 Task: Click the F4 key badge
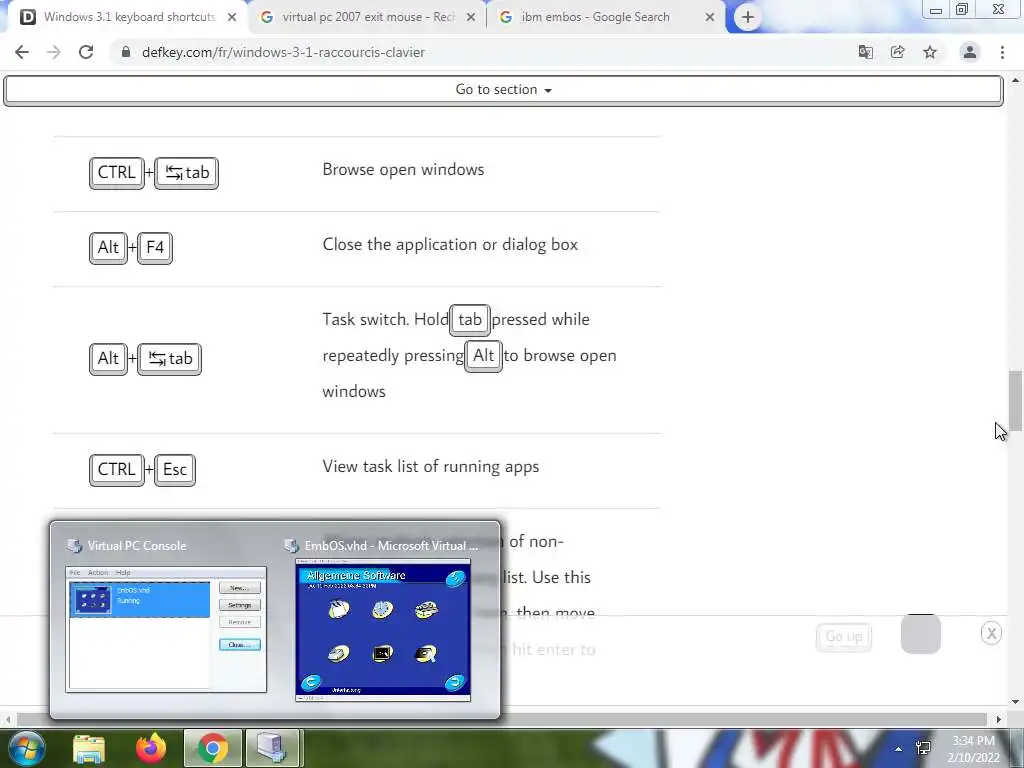coord(155,248)
